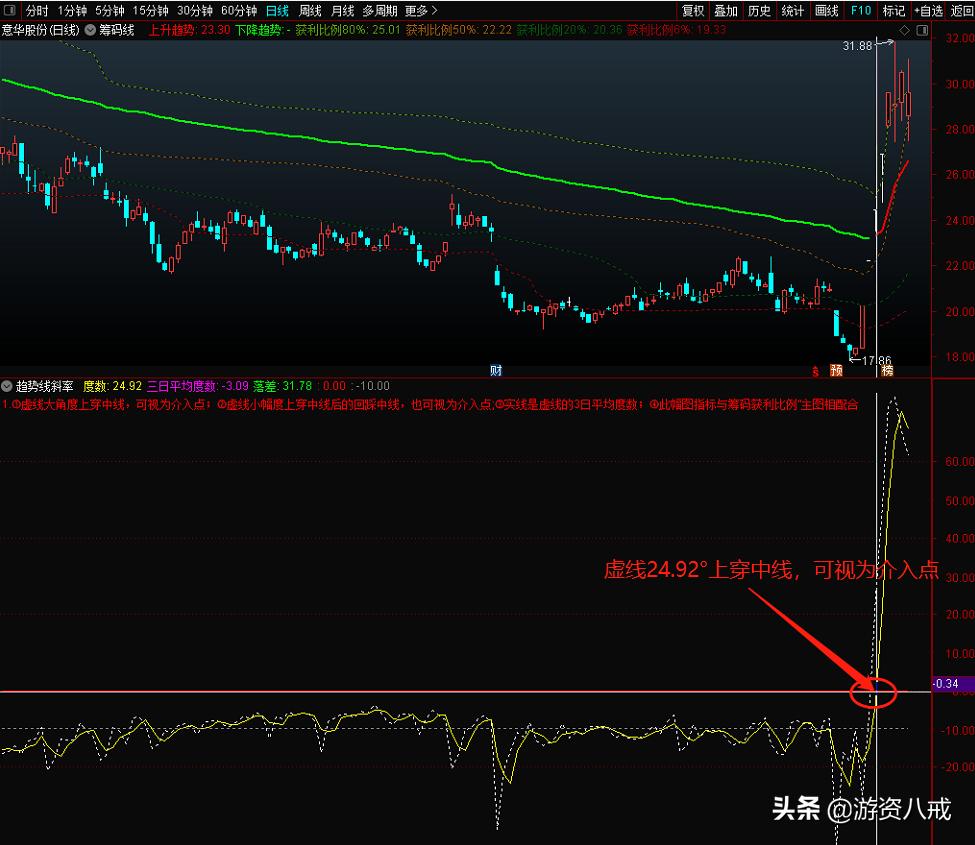Activate the 画线 drawing tool
The width and height of the screenshot is (975, 845).
point(826,10)
